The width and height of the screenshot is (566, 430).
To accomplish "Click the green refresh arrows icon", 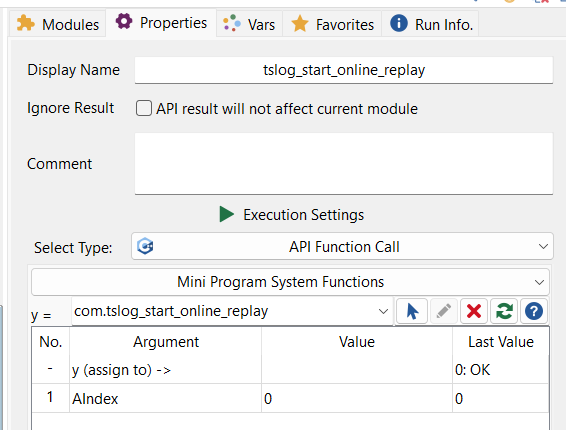I will (x=504, y=311).
